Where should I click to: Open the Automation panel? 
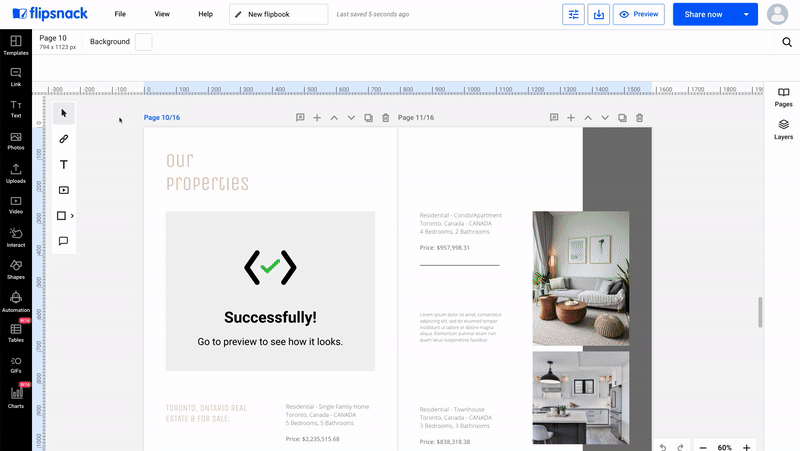(16, 302)
